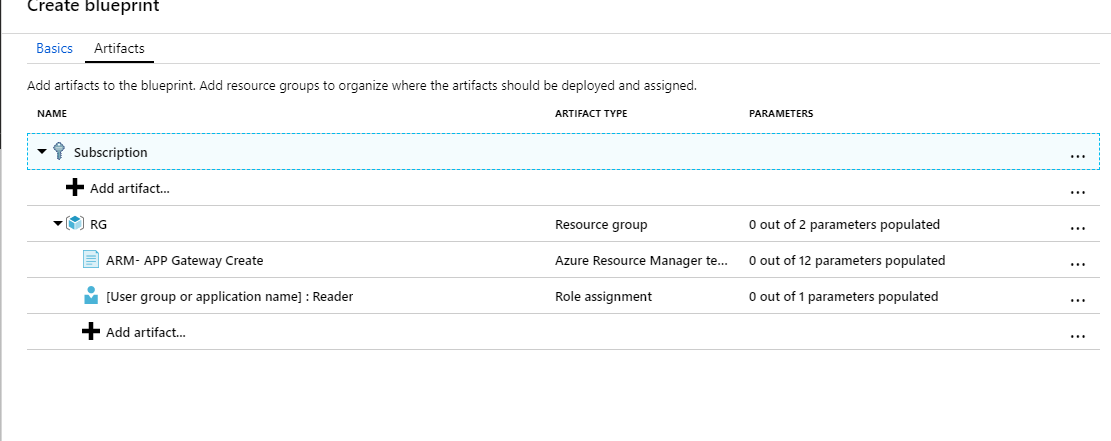This screenshot has height=441, width=1111.
Task: Open RG's 0 out of 2 parameters populated
Action: [844, 224]
